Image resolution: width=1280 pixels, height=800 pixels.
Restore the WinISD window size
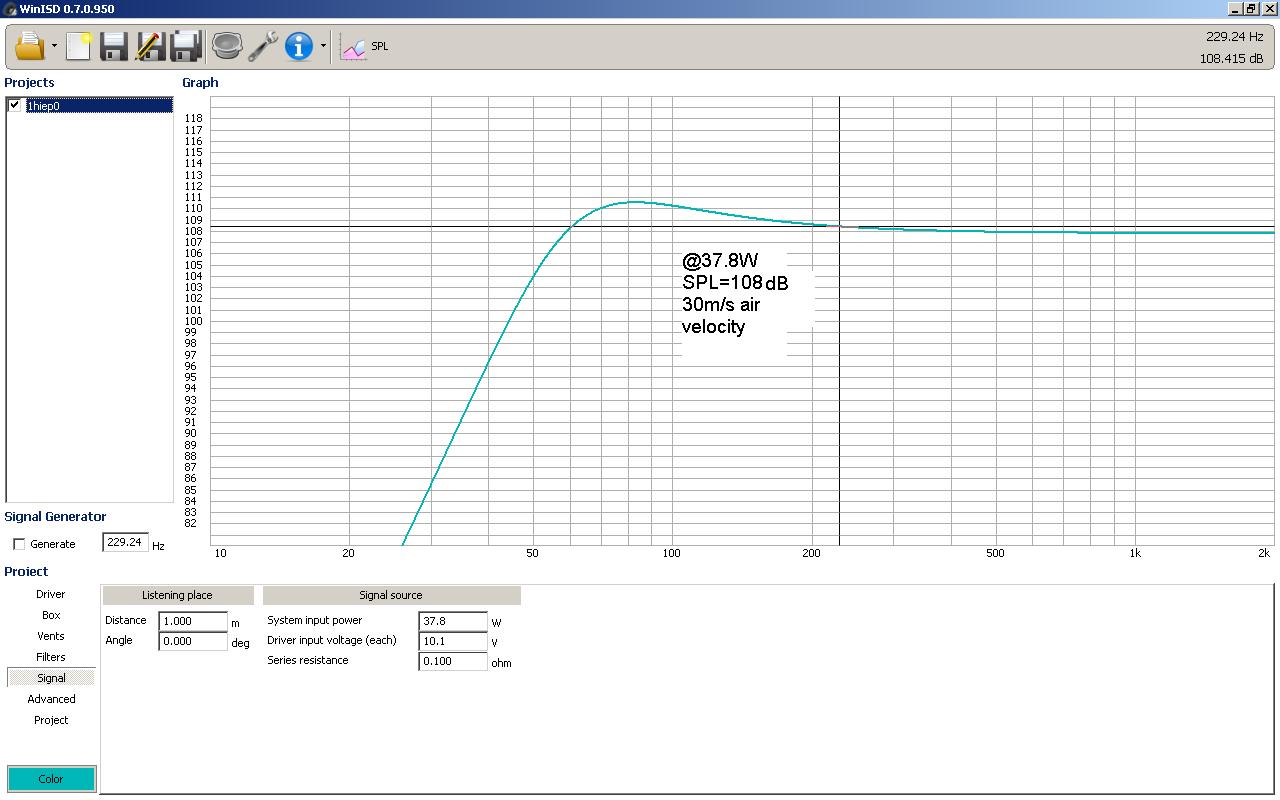(x=1251, y=9)
